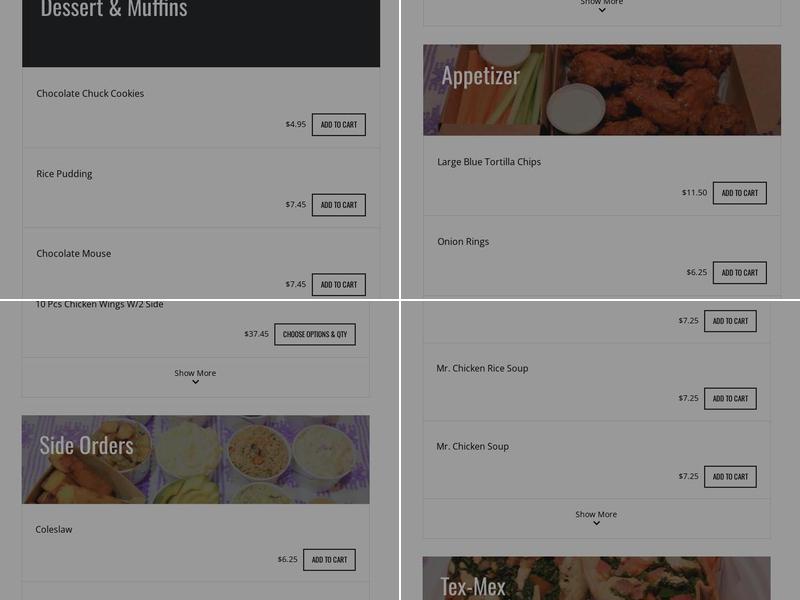This screenshot has height=600, width=800.
Task: Add Rice Pudding to cart
Action: point(339,205)
